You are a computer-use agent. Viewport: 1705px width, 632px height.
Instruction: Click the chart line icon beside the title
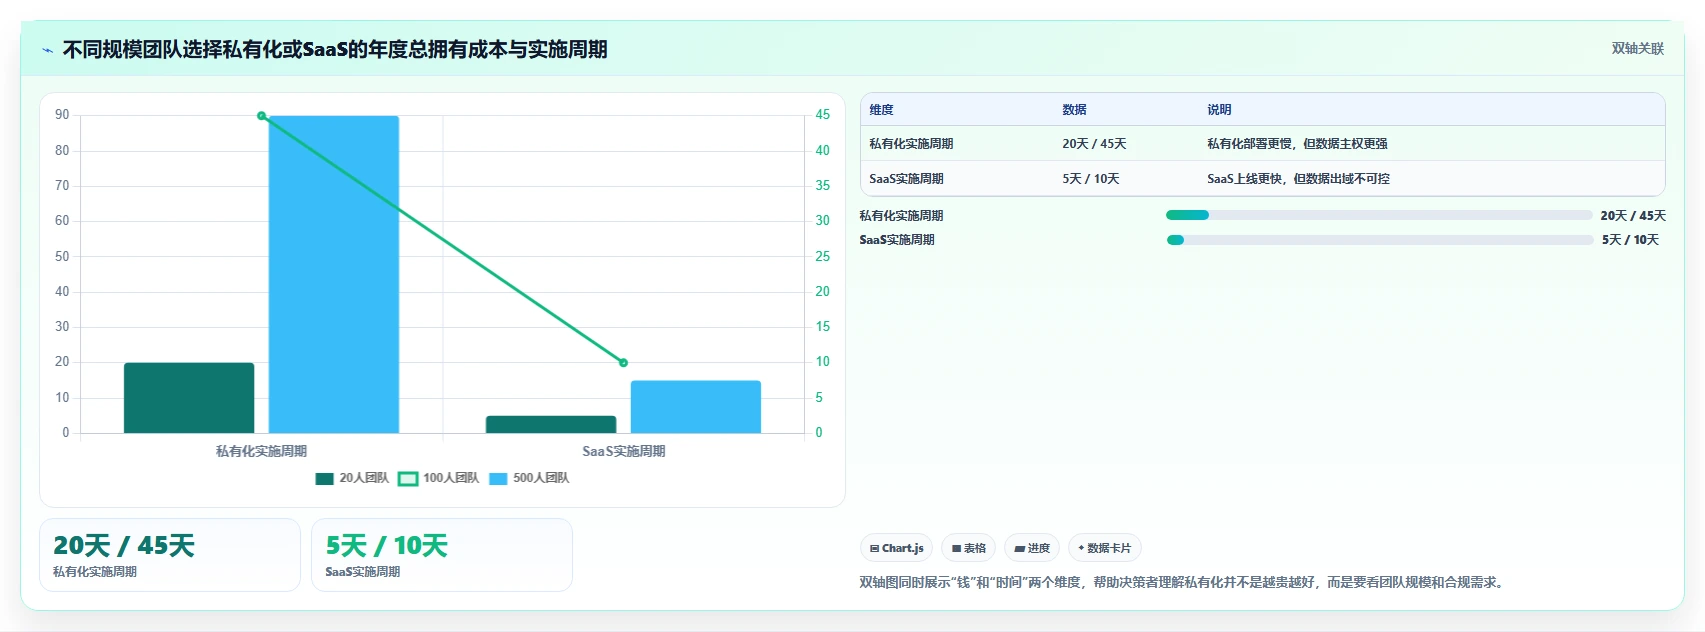(x=47, y=50)
